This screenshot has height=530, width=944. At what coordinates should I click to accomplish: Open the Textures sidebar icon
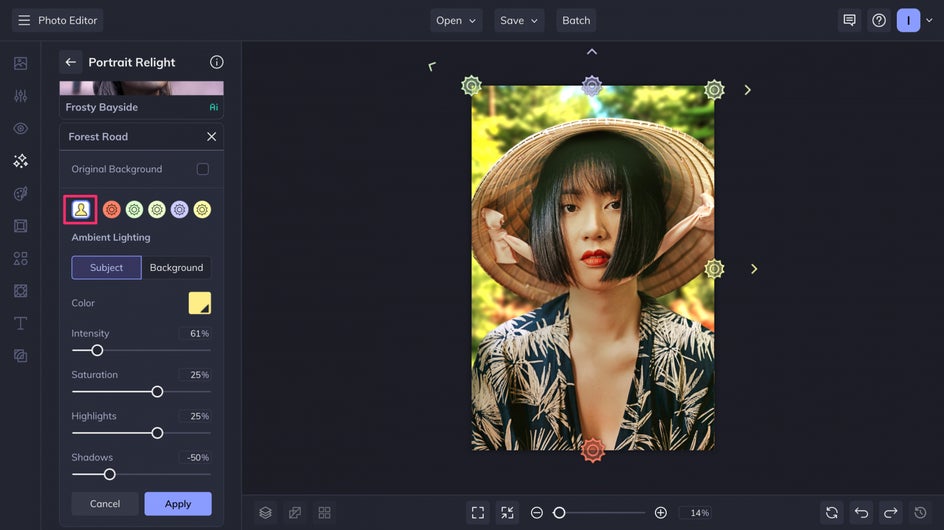(x=20, y=291)
